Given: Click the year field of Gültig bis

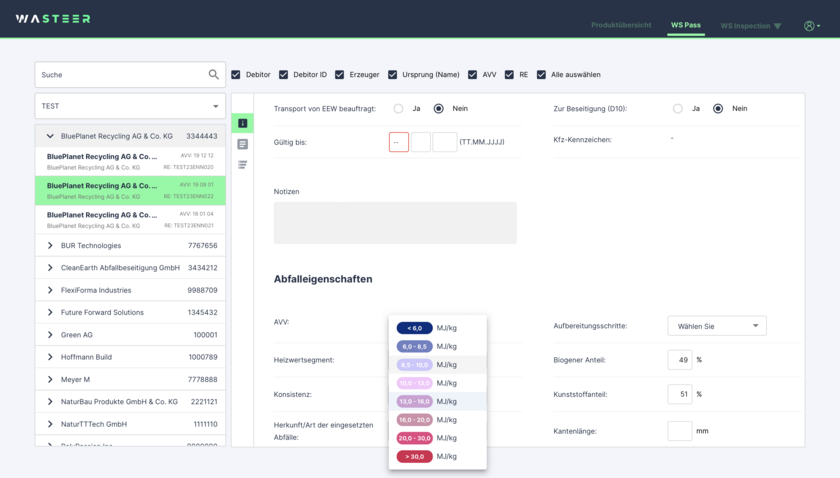Looking at the screenshot, I should click(445, 142).
